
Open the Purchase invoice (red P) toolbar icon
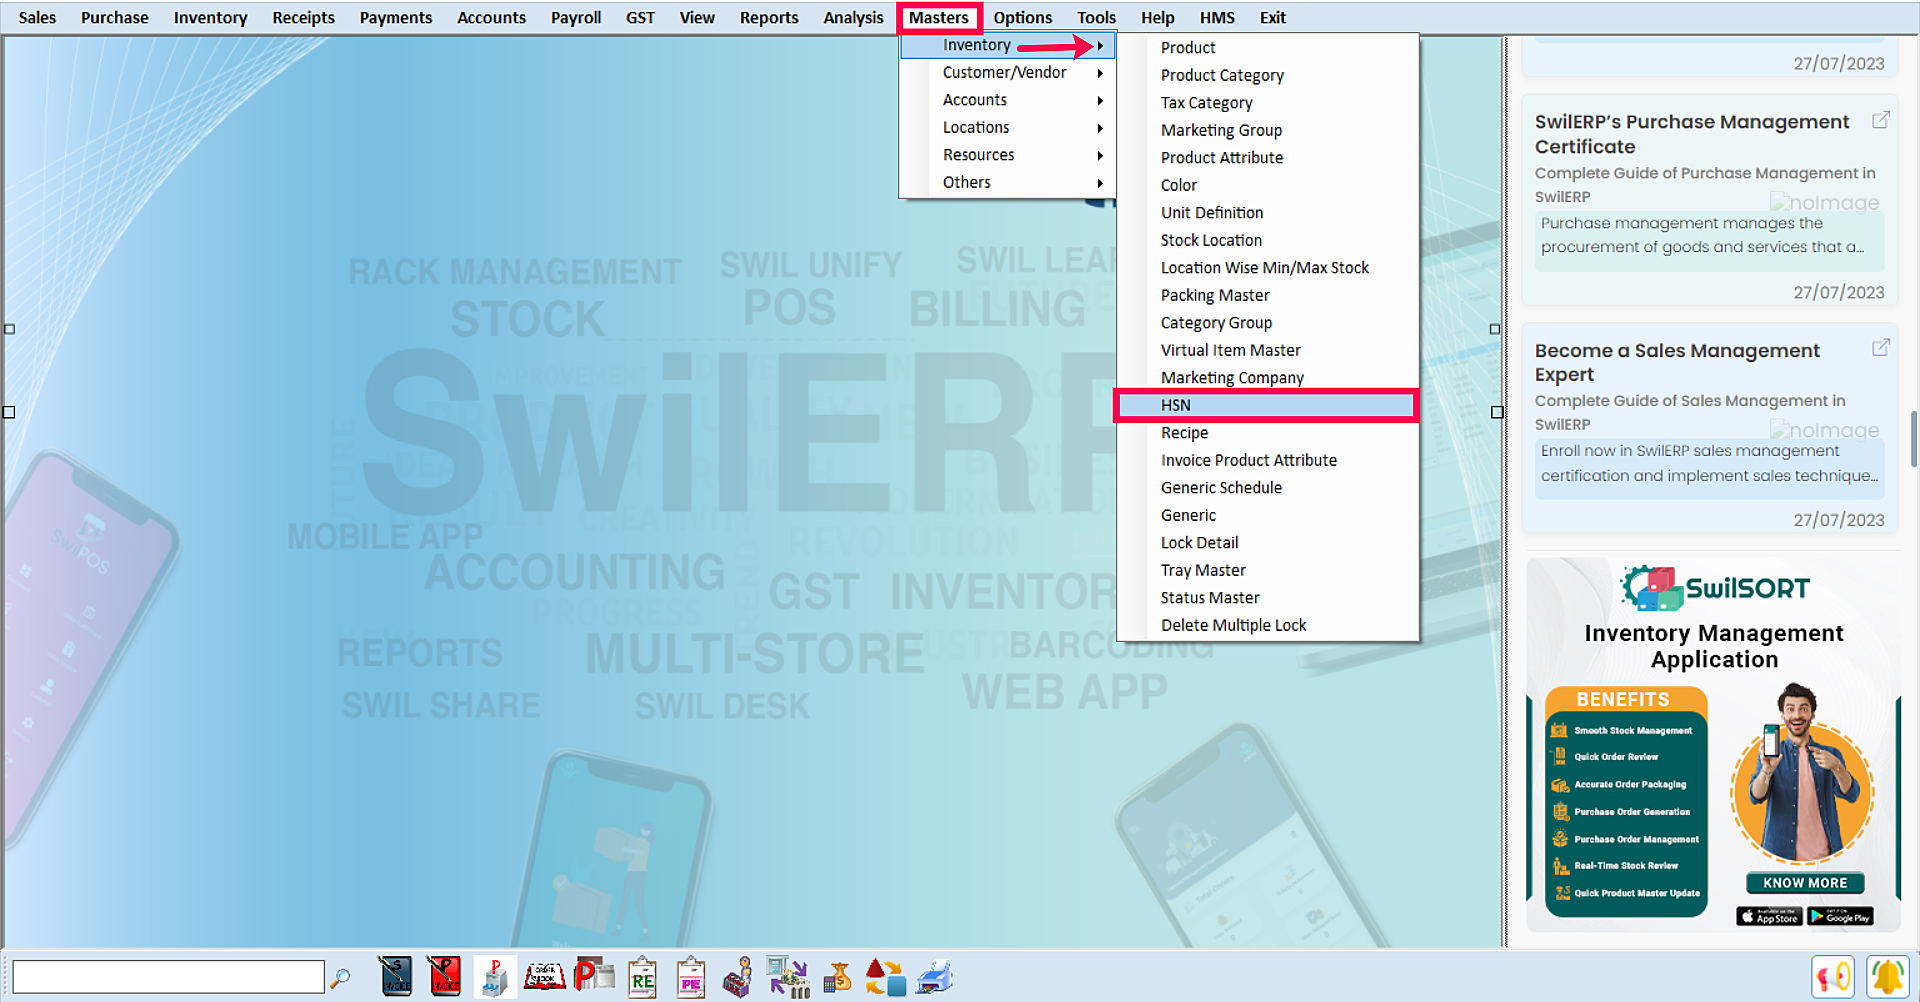click(445, 977)
